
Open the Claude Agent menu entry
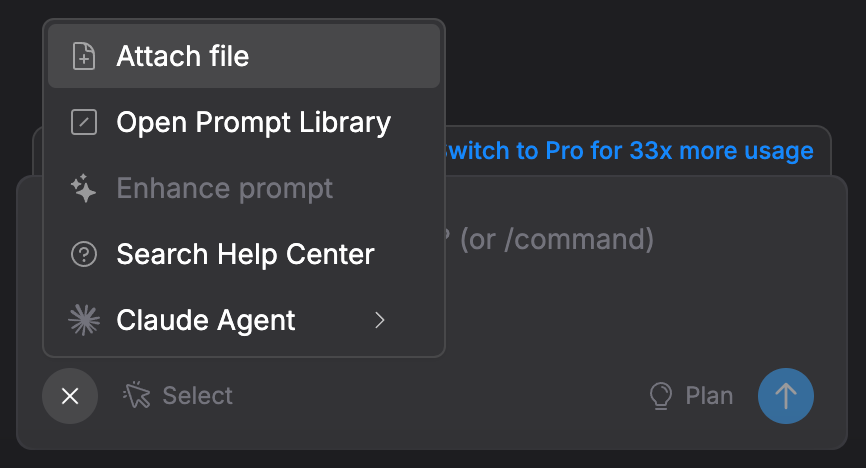coord(206,321)
